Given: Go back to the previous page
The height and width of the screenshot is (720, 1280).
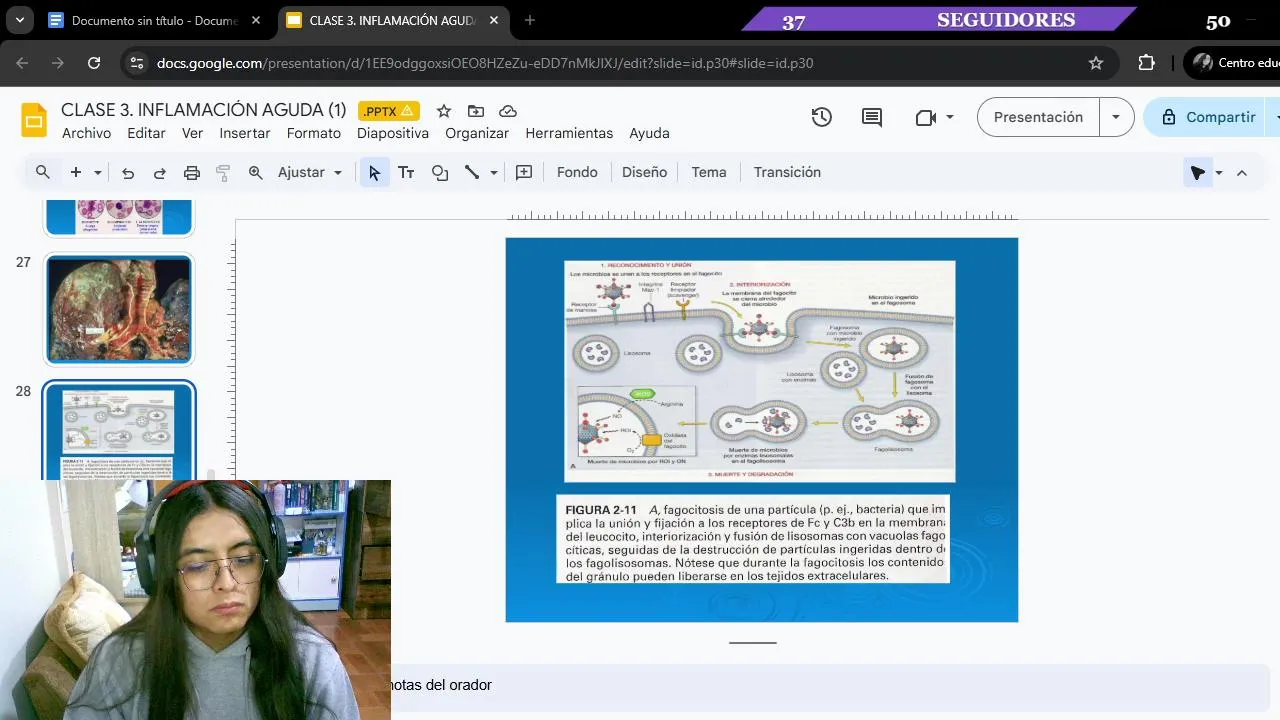Looking at the screenshot, I should click(x=23, y=63).
